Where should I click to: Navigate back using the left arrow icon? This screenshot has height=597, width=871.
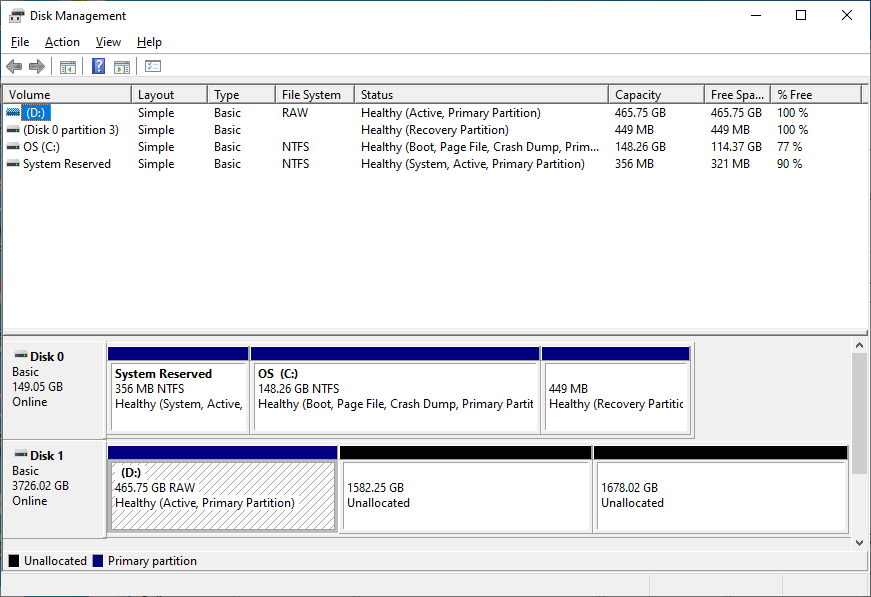click(13, 66)
